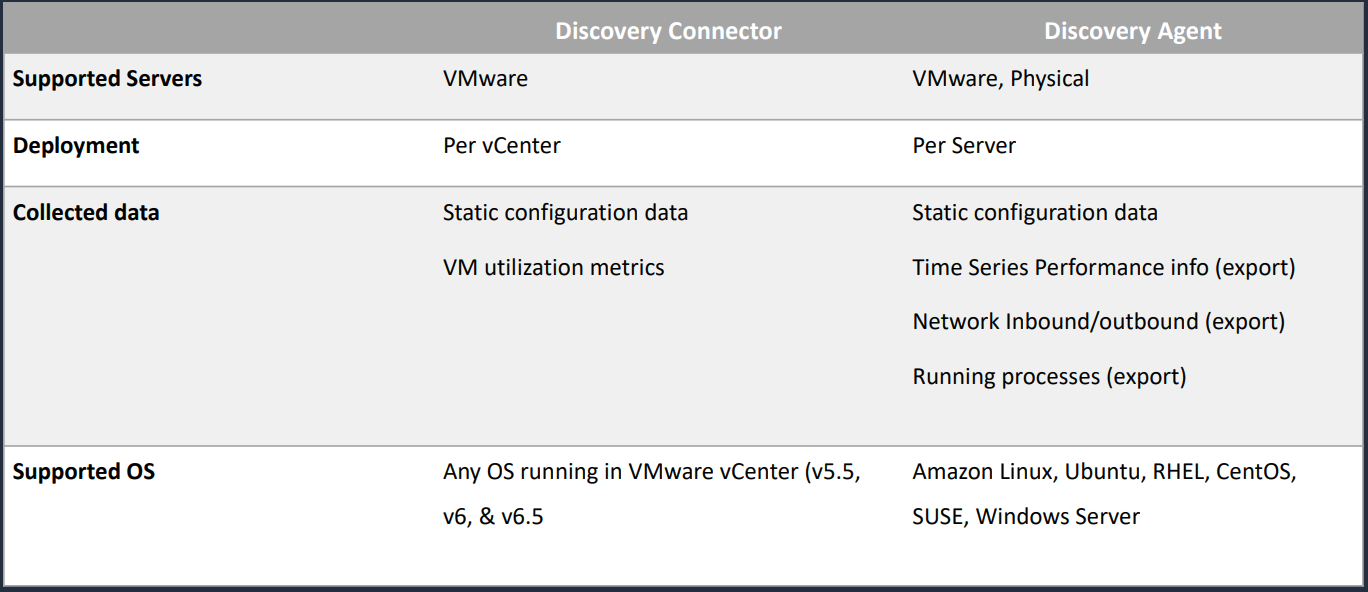This screenshot has width=1368, height=592.
Task: Click 'Network Inbound/outbound (export)' text
Action: tap(1099, 322)
